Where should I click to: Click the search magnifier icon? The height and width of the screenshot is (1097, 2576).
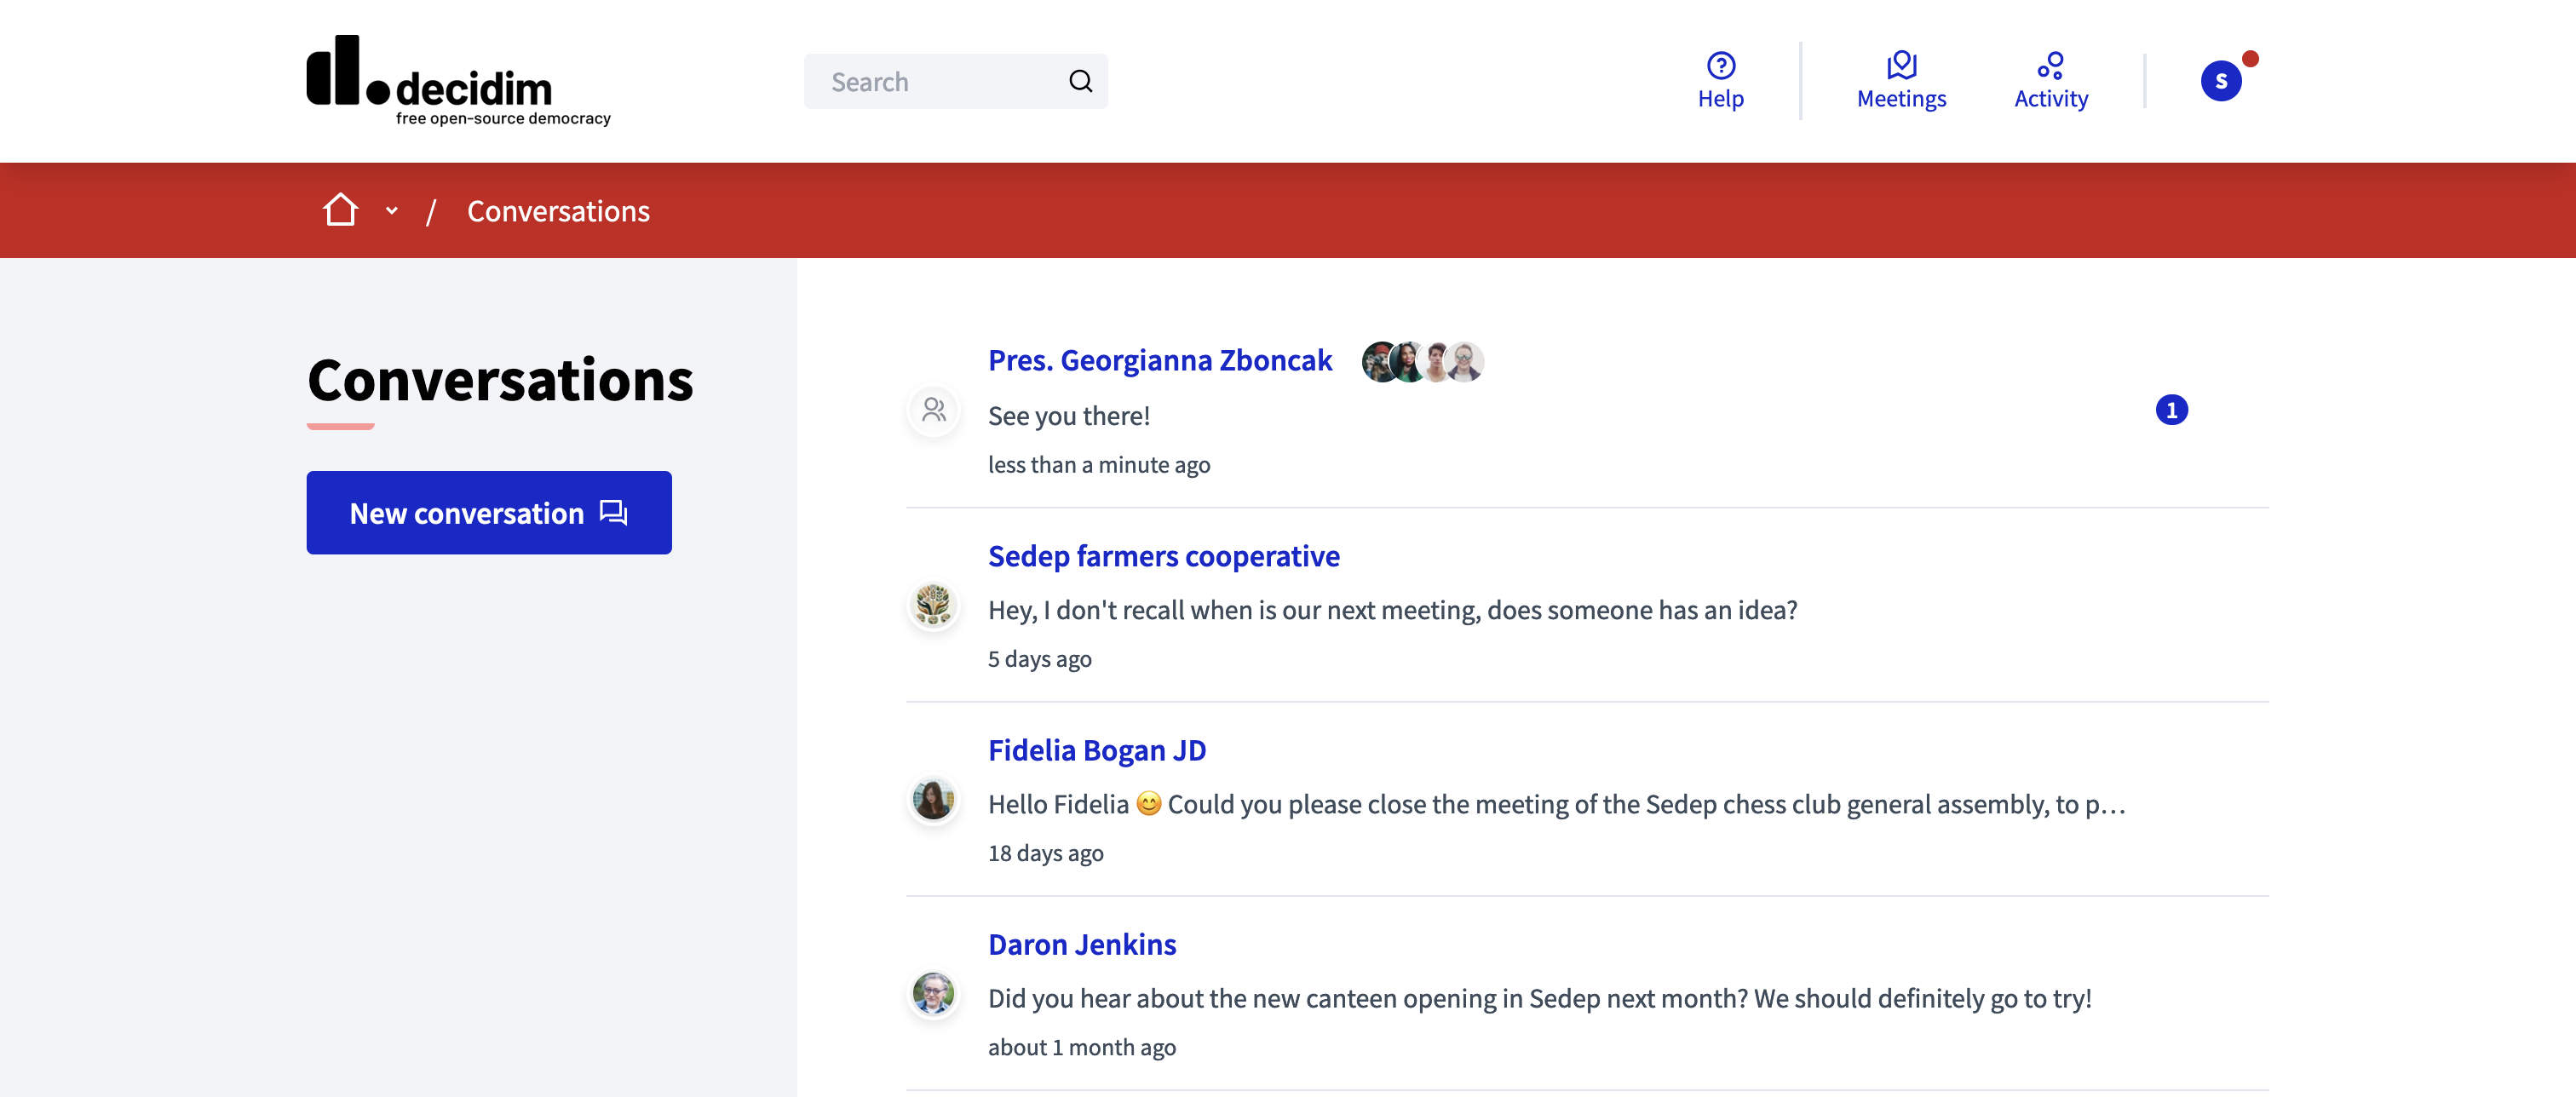[x=1081, y=80]
